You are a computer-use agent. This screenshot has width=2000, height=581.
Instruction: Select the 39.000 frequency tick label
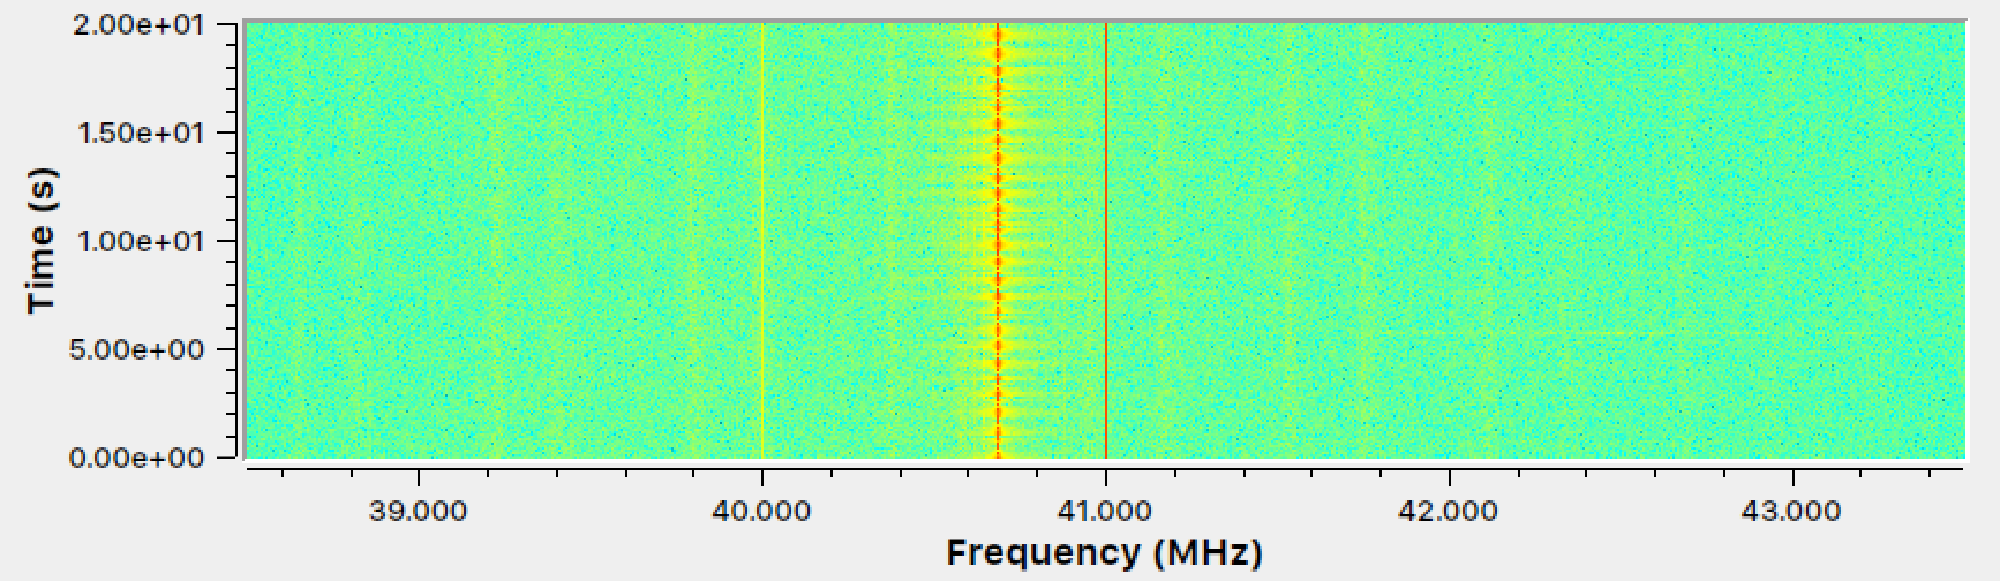418,511
